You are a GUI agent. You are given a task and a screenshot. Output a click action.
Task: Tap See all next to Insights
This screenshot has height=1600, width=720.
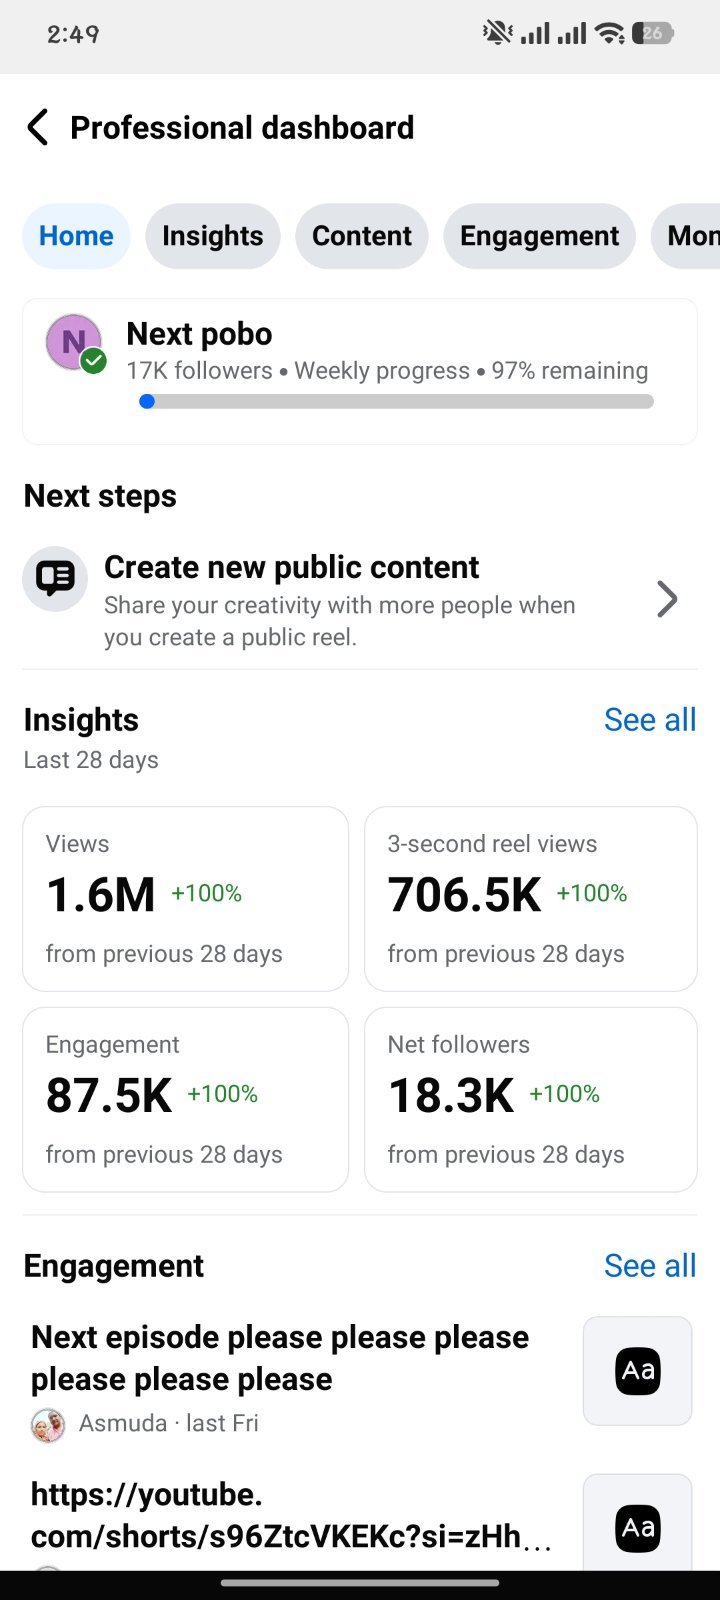click(x=650, y=720)
